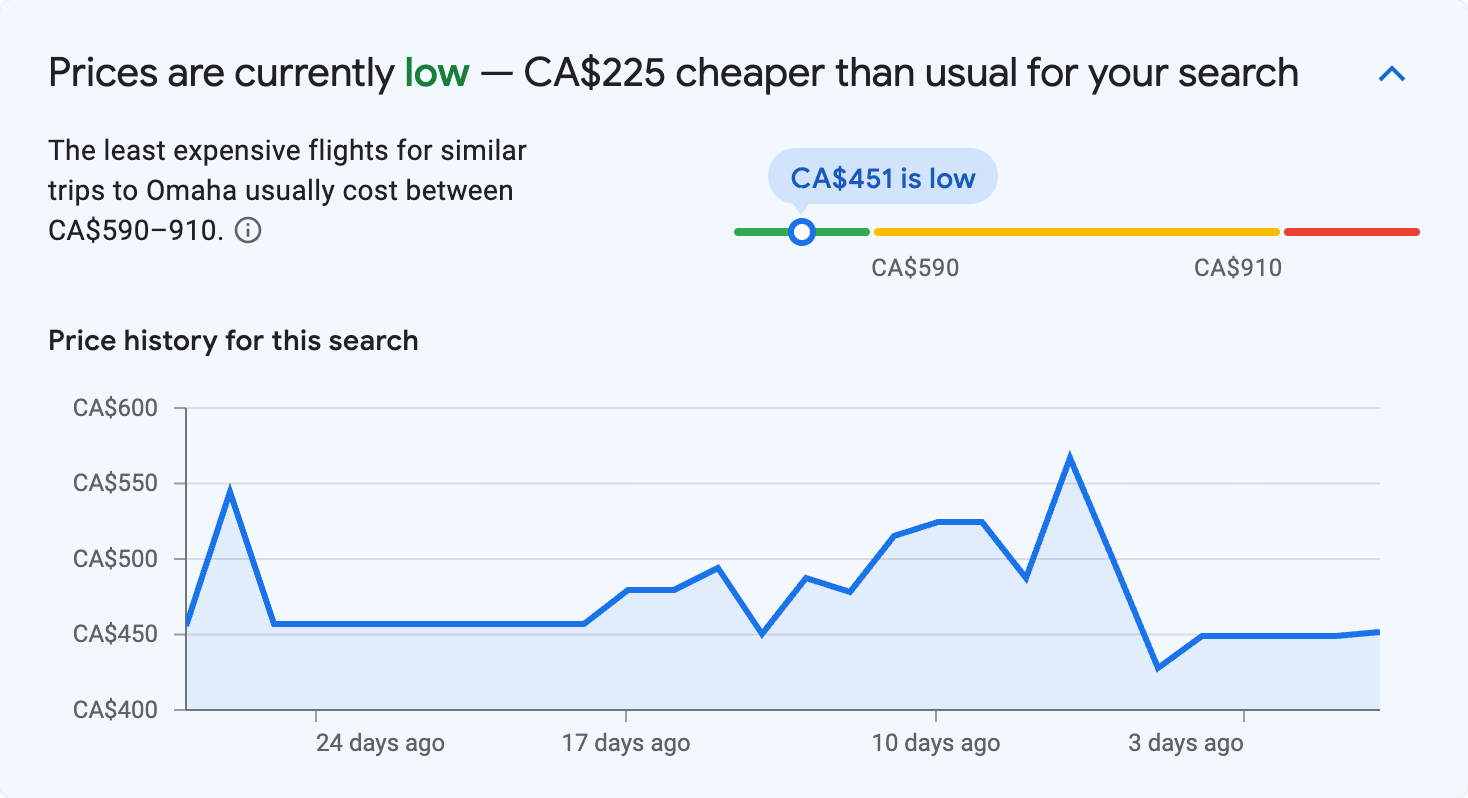Open the CA$451 is low tooltip bubble
This screenshot has height=798, width=1468.
(x=881, y=176)
